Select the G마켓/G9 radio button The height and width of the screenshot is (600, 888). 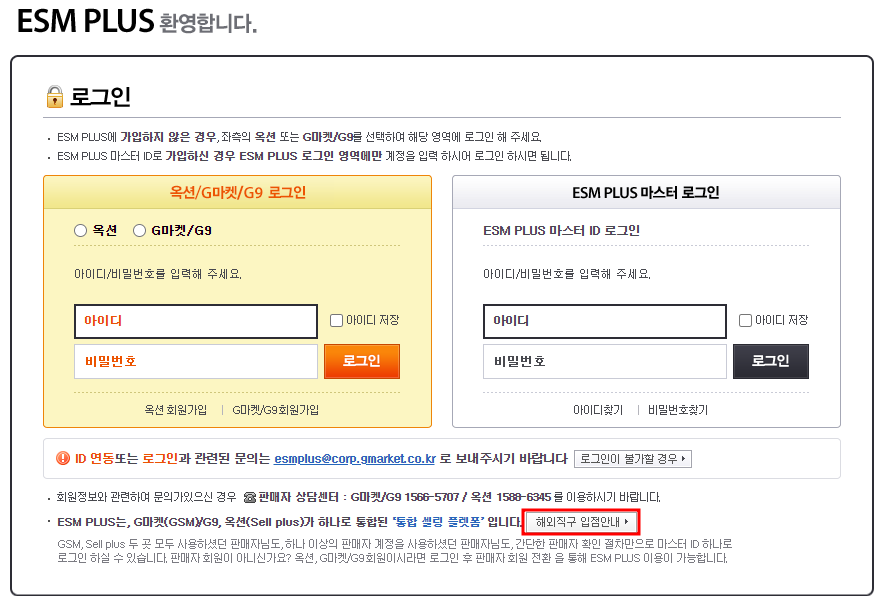(139, 231)
